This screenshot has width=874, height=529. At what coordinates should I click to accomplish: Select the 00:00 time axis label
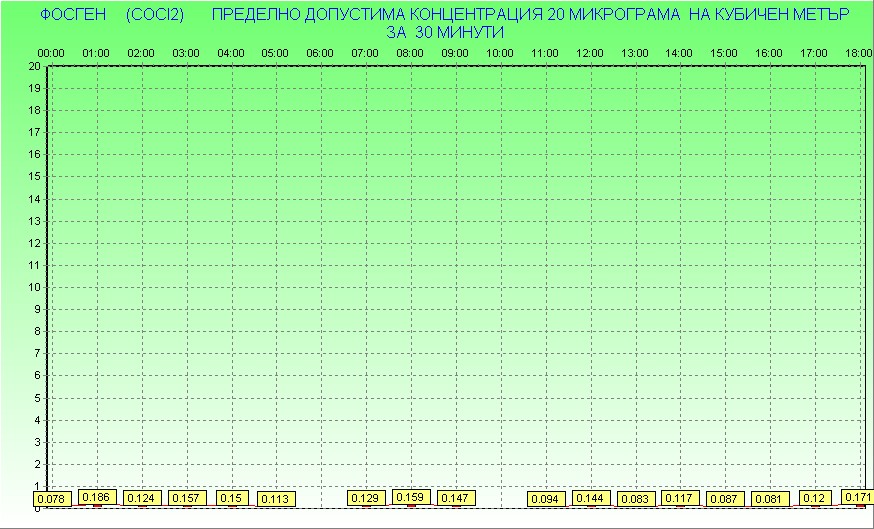click(x=51, y=53)
